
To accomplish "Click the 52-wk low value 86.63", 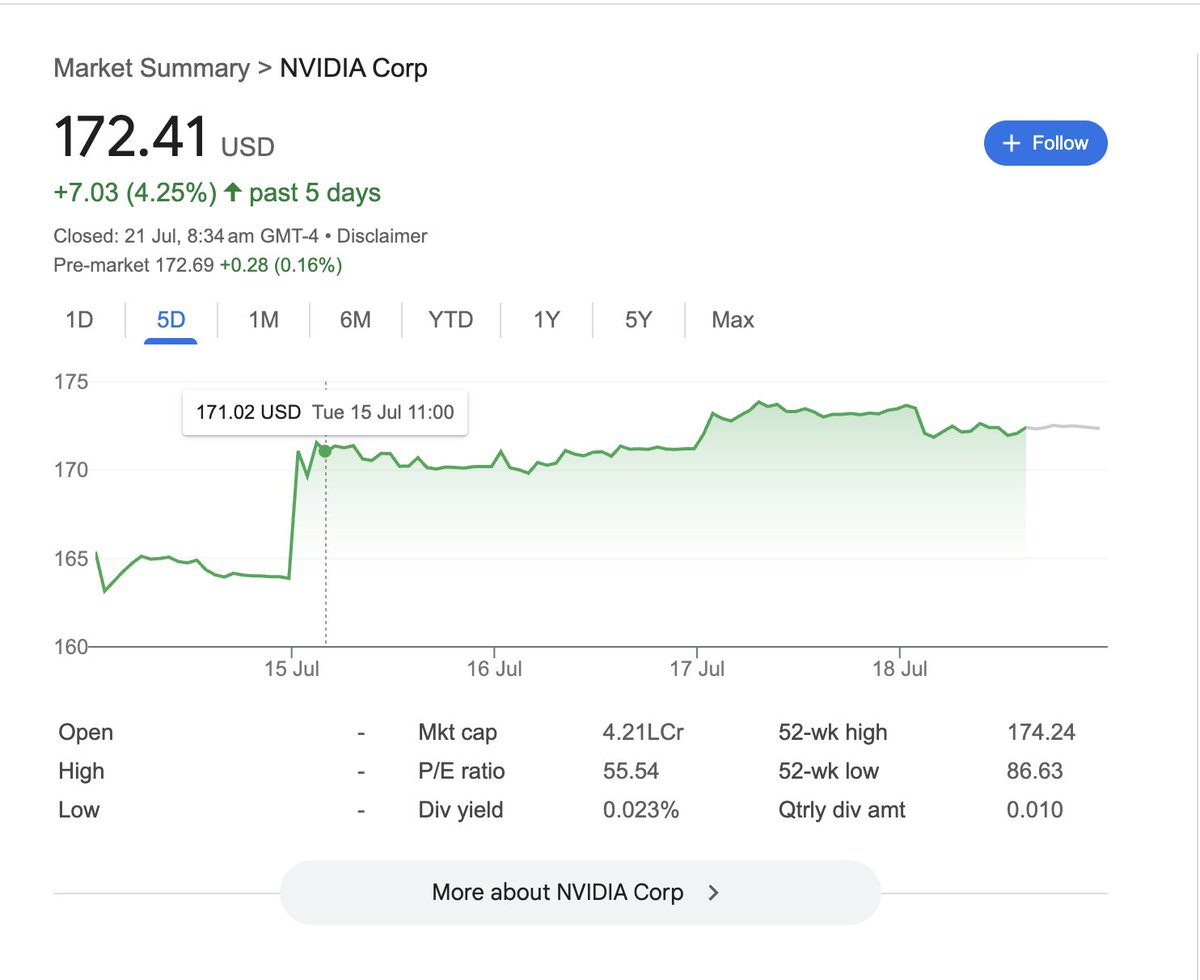I will (1035, 772).
